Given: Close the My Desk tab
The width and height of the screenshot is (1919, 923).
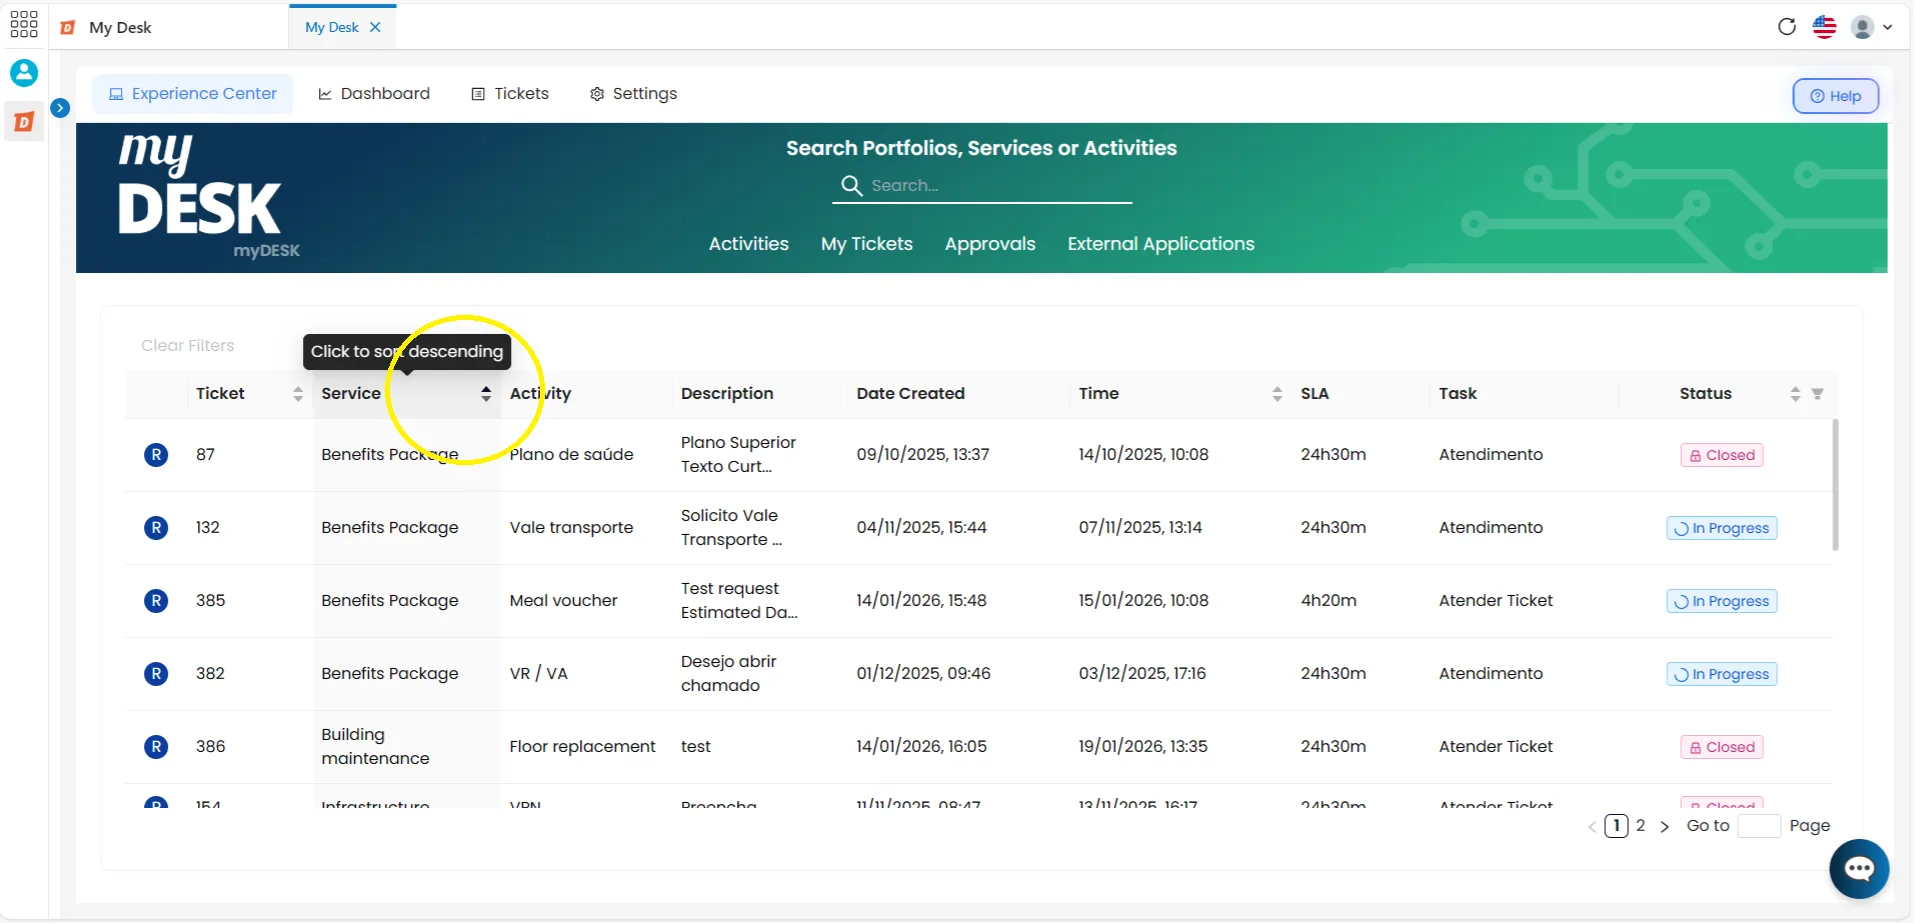Looking at the screenshot, I should click(x=375, y=27).
